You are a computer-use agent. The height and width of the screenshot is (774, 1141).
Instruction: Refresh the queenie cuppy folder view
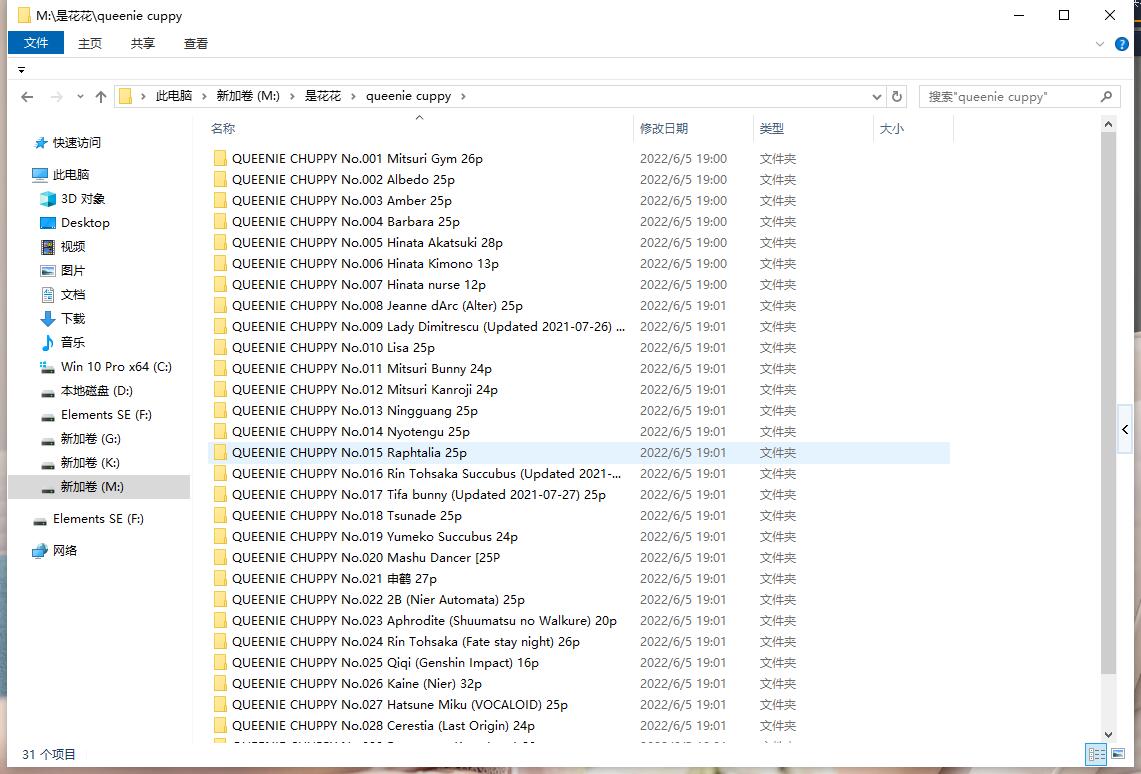coord(896,97)
